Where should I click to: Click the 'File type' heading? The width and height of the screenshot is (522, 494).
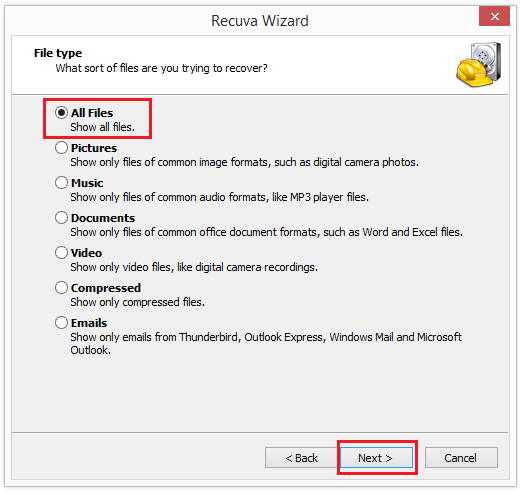58,53
